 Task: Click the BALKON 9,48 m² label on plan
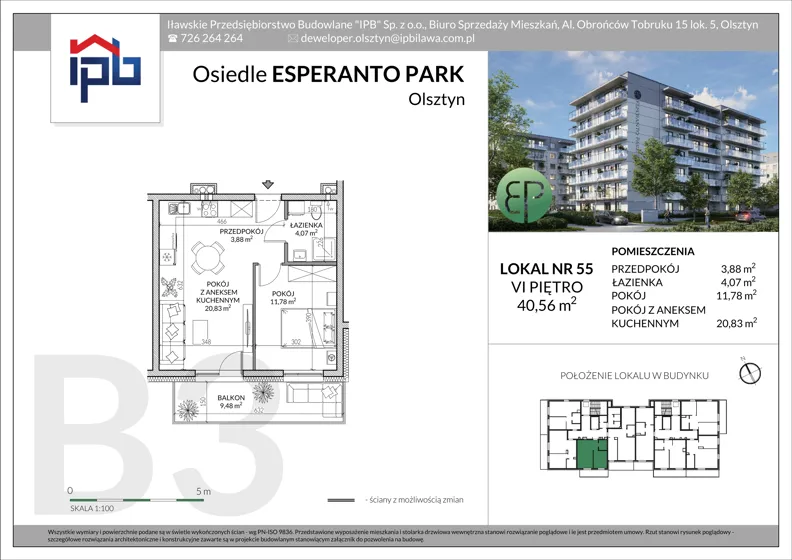tap(231, 401)
